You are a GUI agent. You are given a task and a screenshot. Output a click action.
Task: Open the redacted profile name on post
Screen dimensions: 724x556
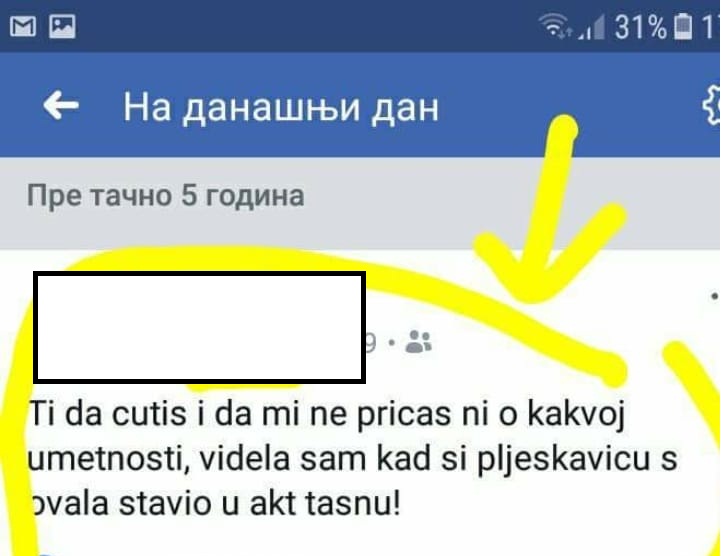pyautogui.click(x=199, y=327)
